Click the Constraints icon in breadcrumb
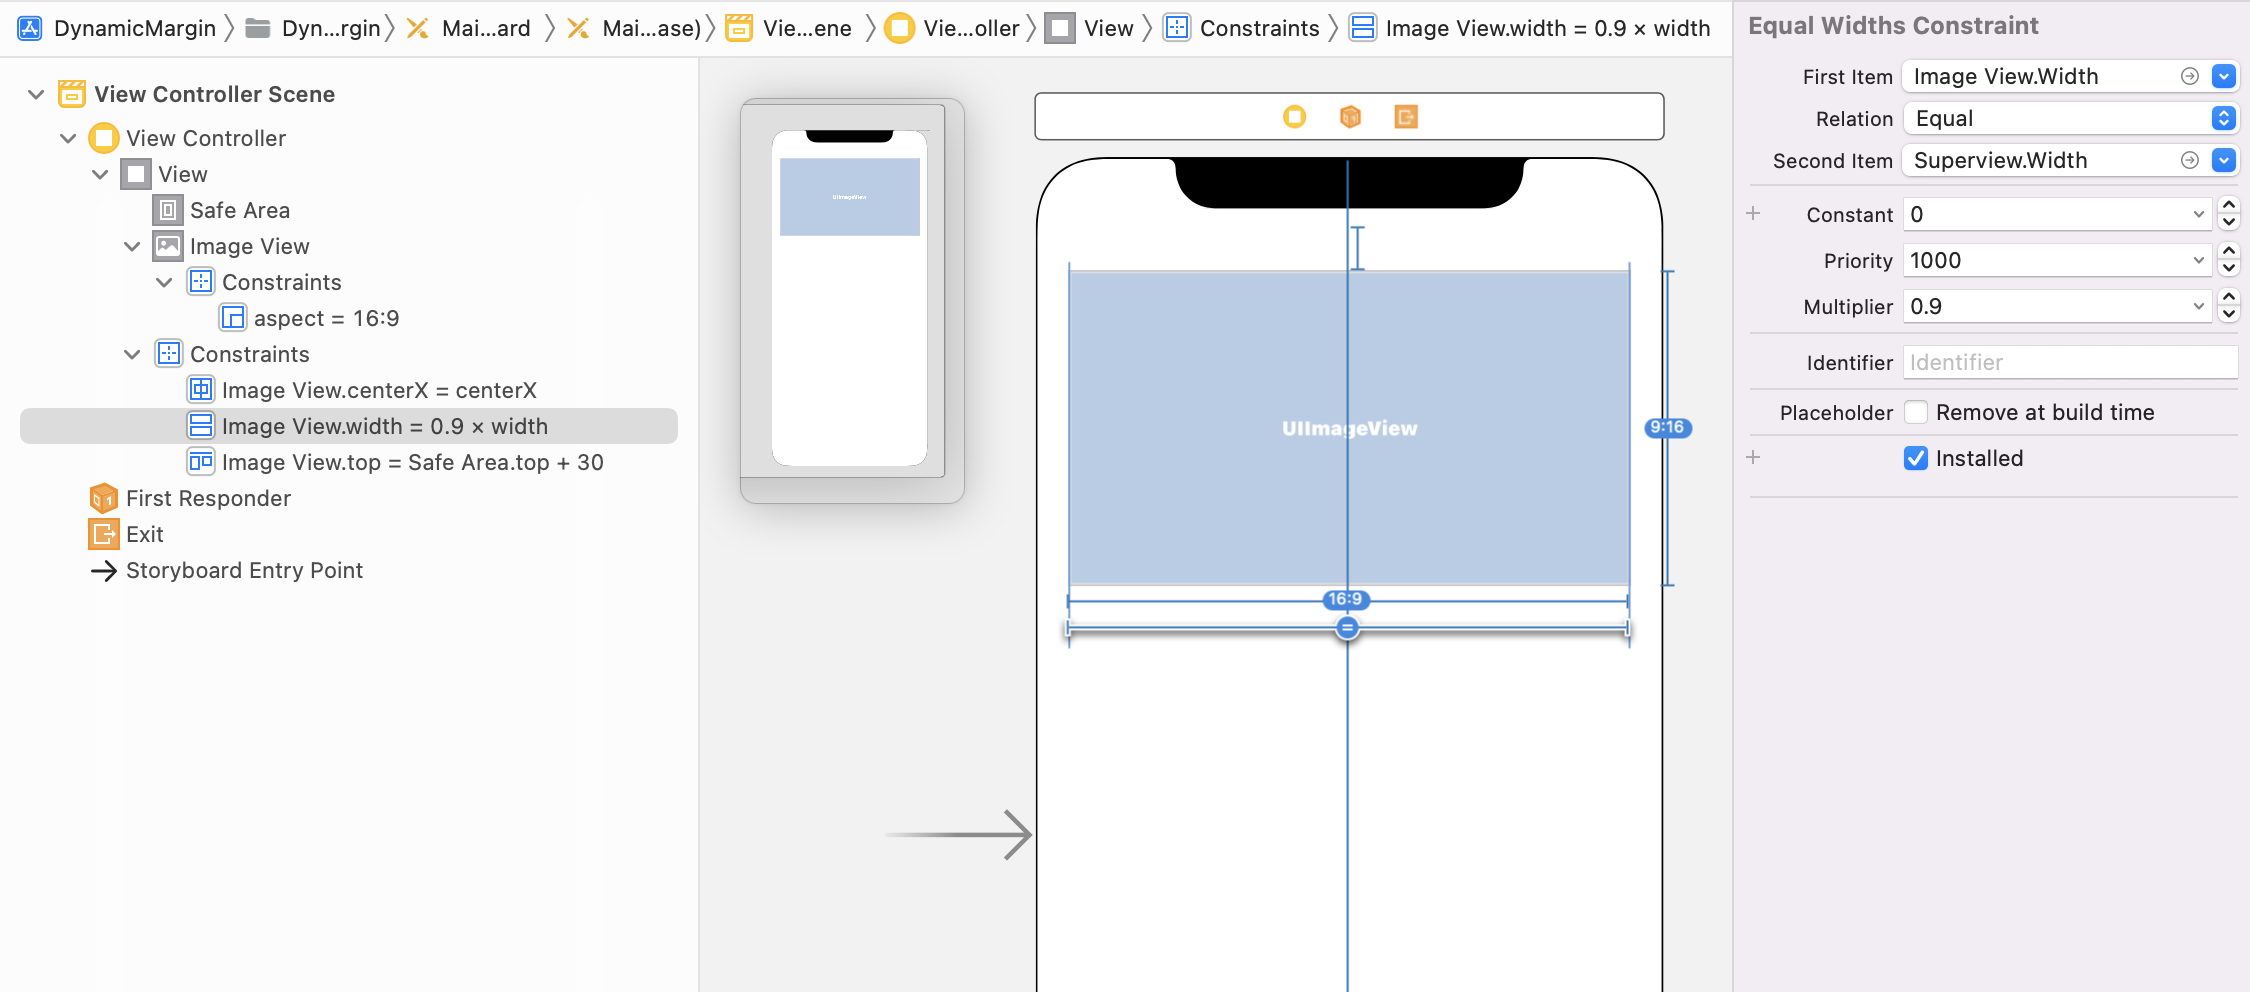Viewport: 2250px width, 992px height. pos(1177,28)
